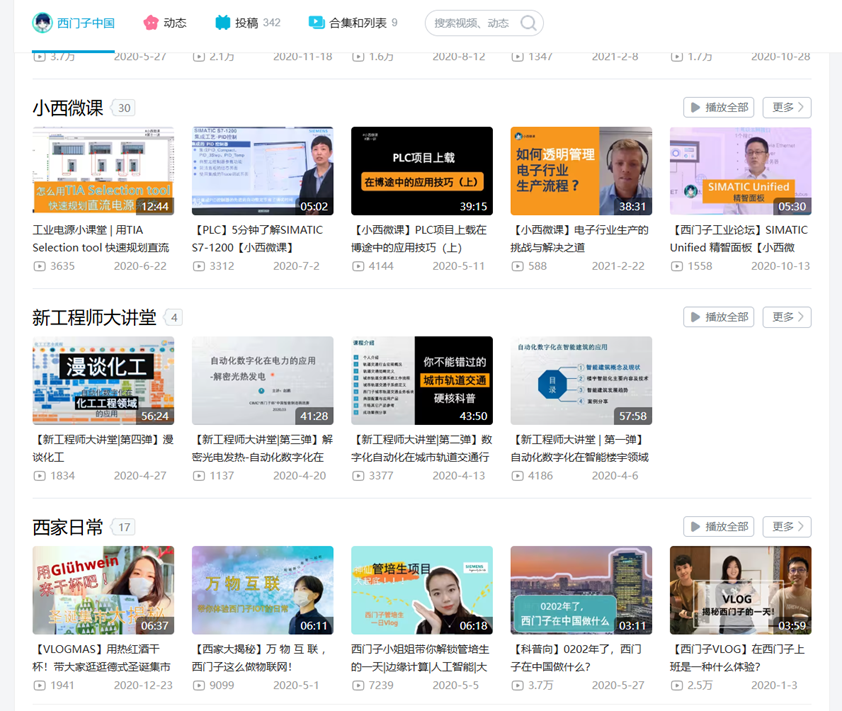Open title 【新工程师大讲堂|第三弹】解密光电发热
This screenshot has height=711, width=842.
point(263,448)
